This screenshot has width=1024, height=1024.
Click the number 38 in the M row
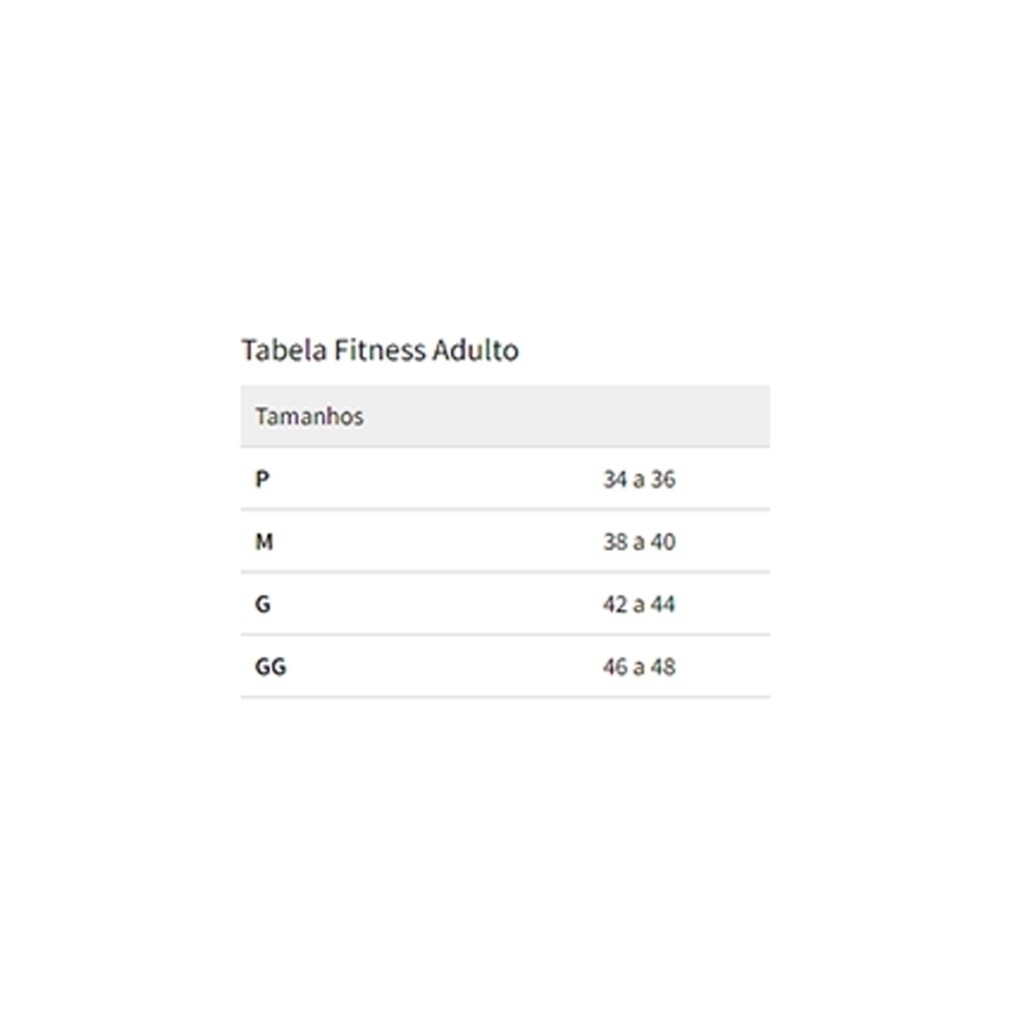click(x=614, y=542)
